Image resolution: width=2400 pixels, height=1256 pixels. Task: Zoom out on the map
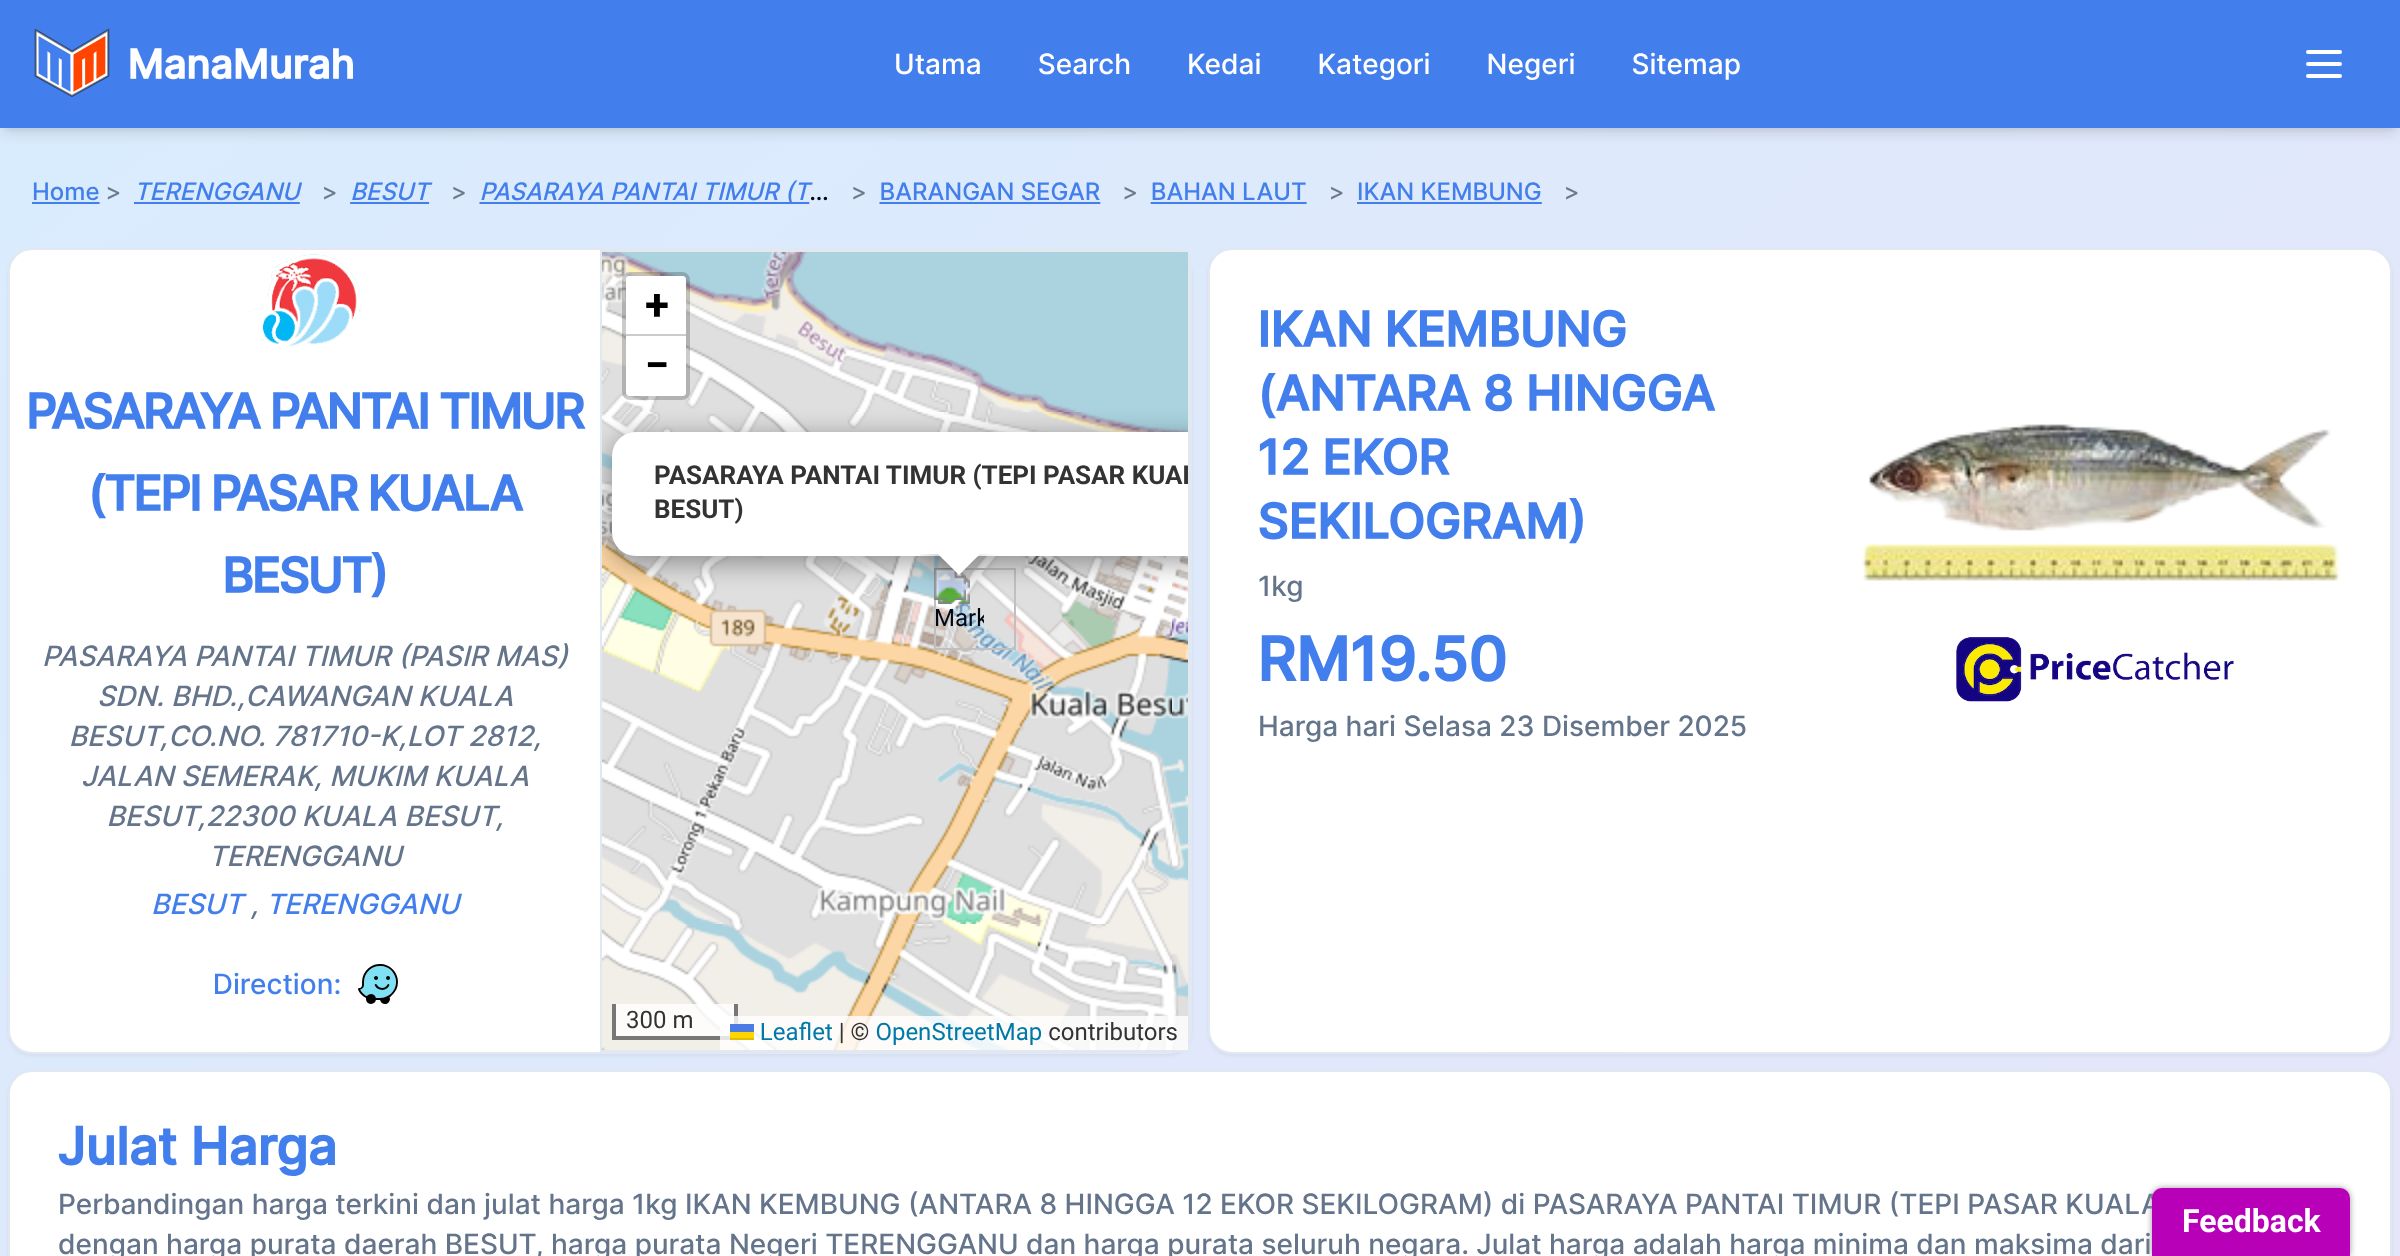pyautogui.click(x=656, y=365)
